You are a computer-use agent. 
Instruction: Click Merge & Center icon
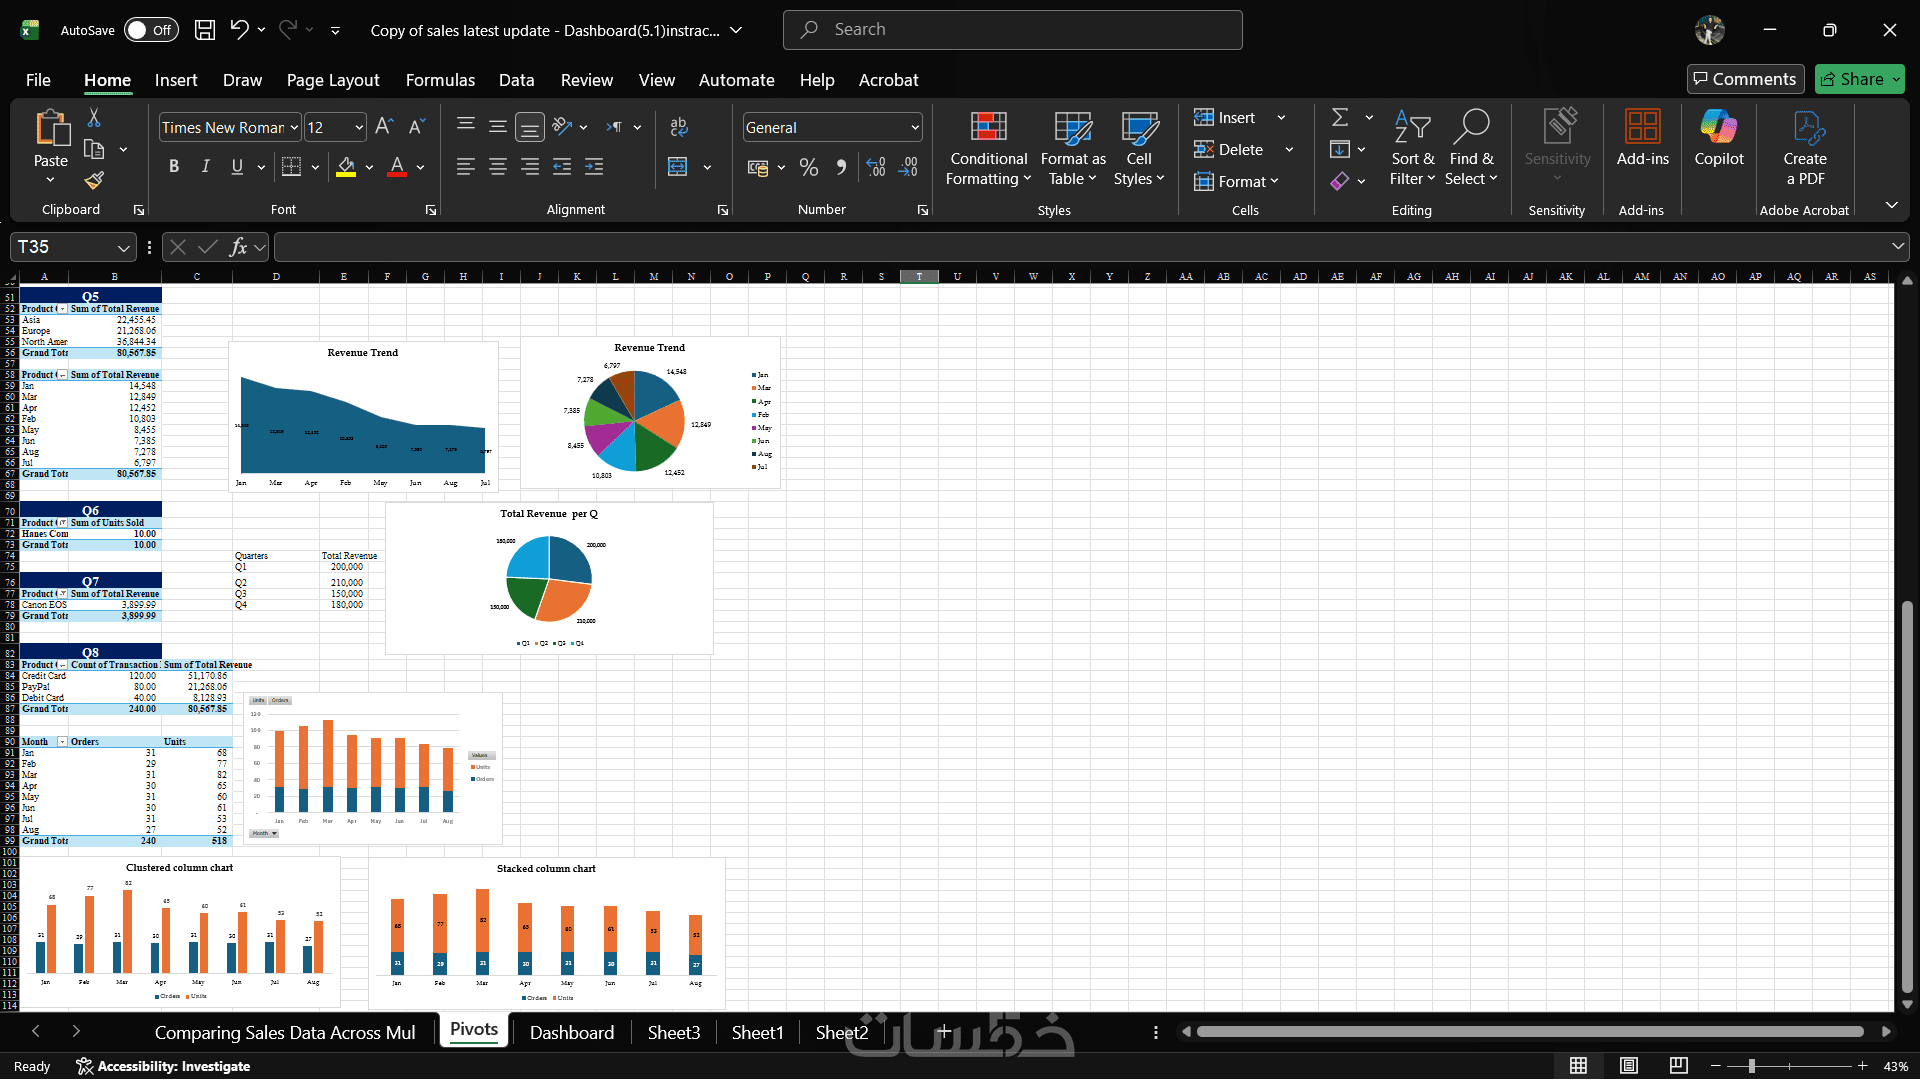coord(678,167)
